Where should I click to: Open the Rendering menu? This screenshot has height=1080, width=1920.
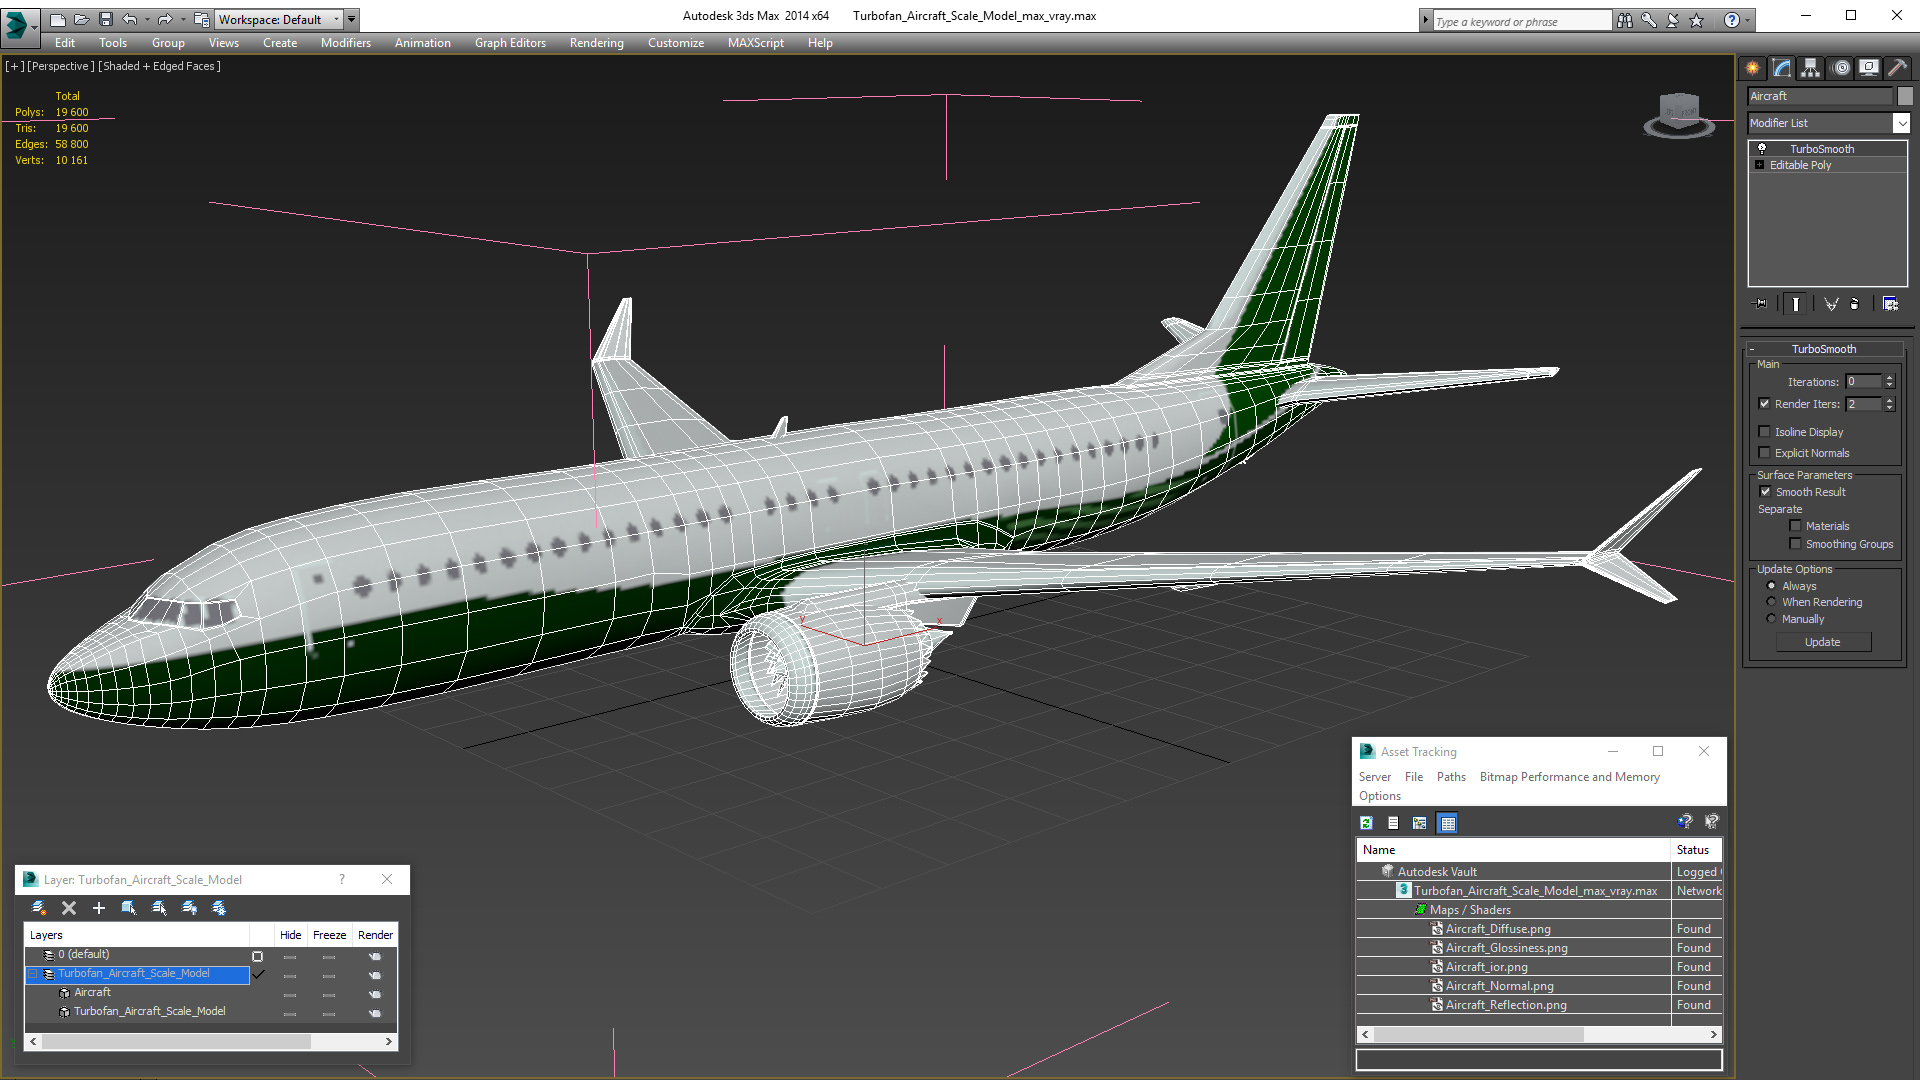(597, 42)
